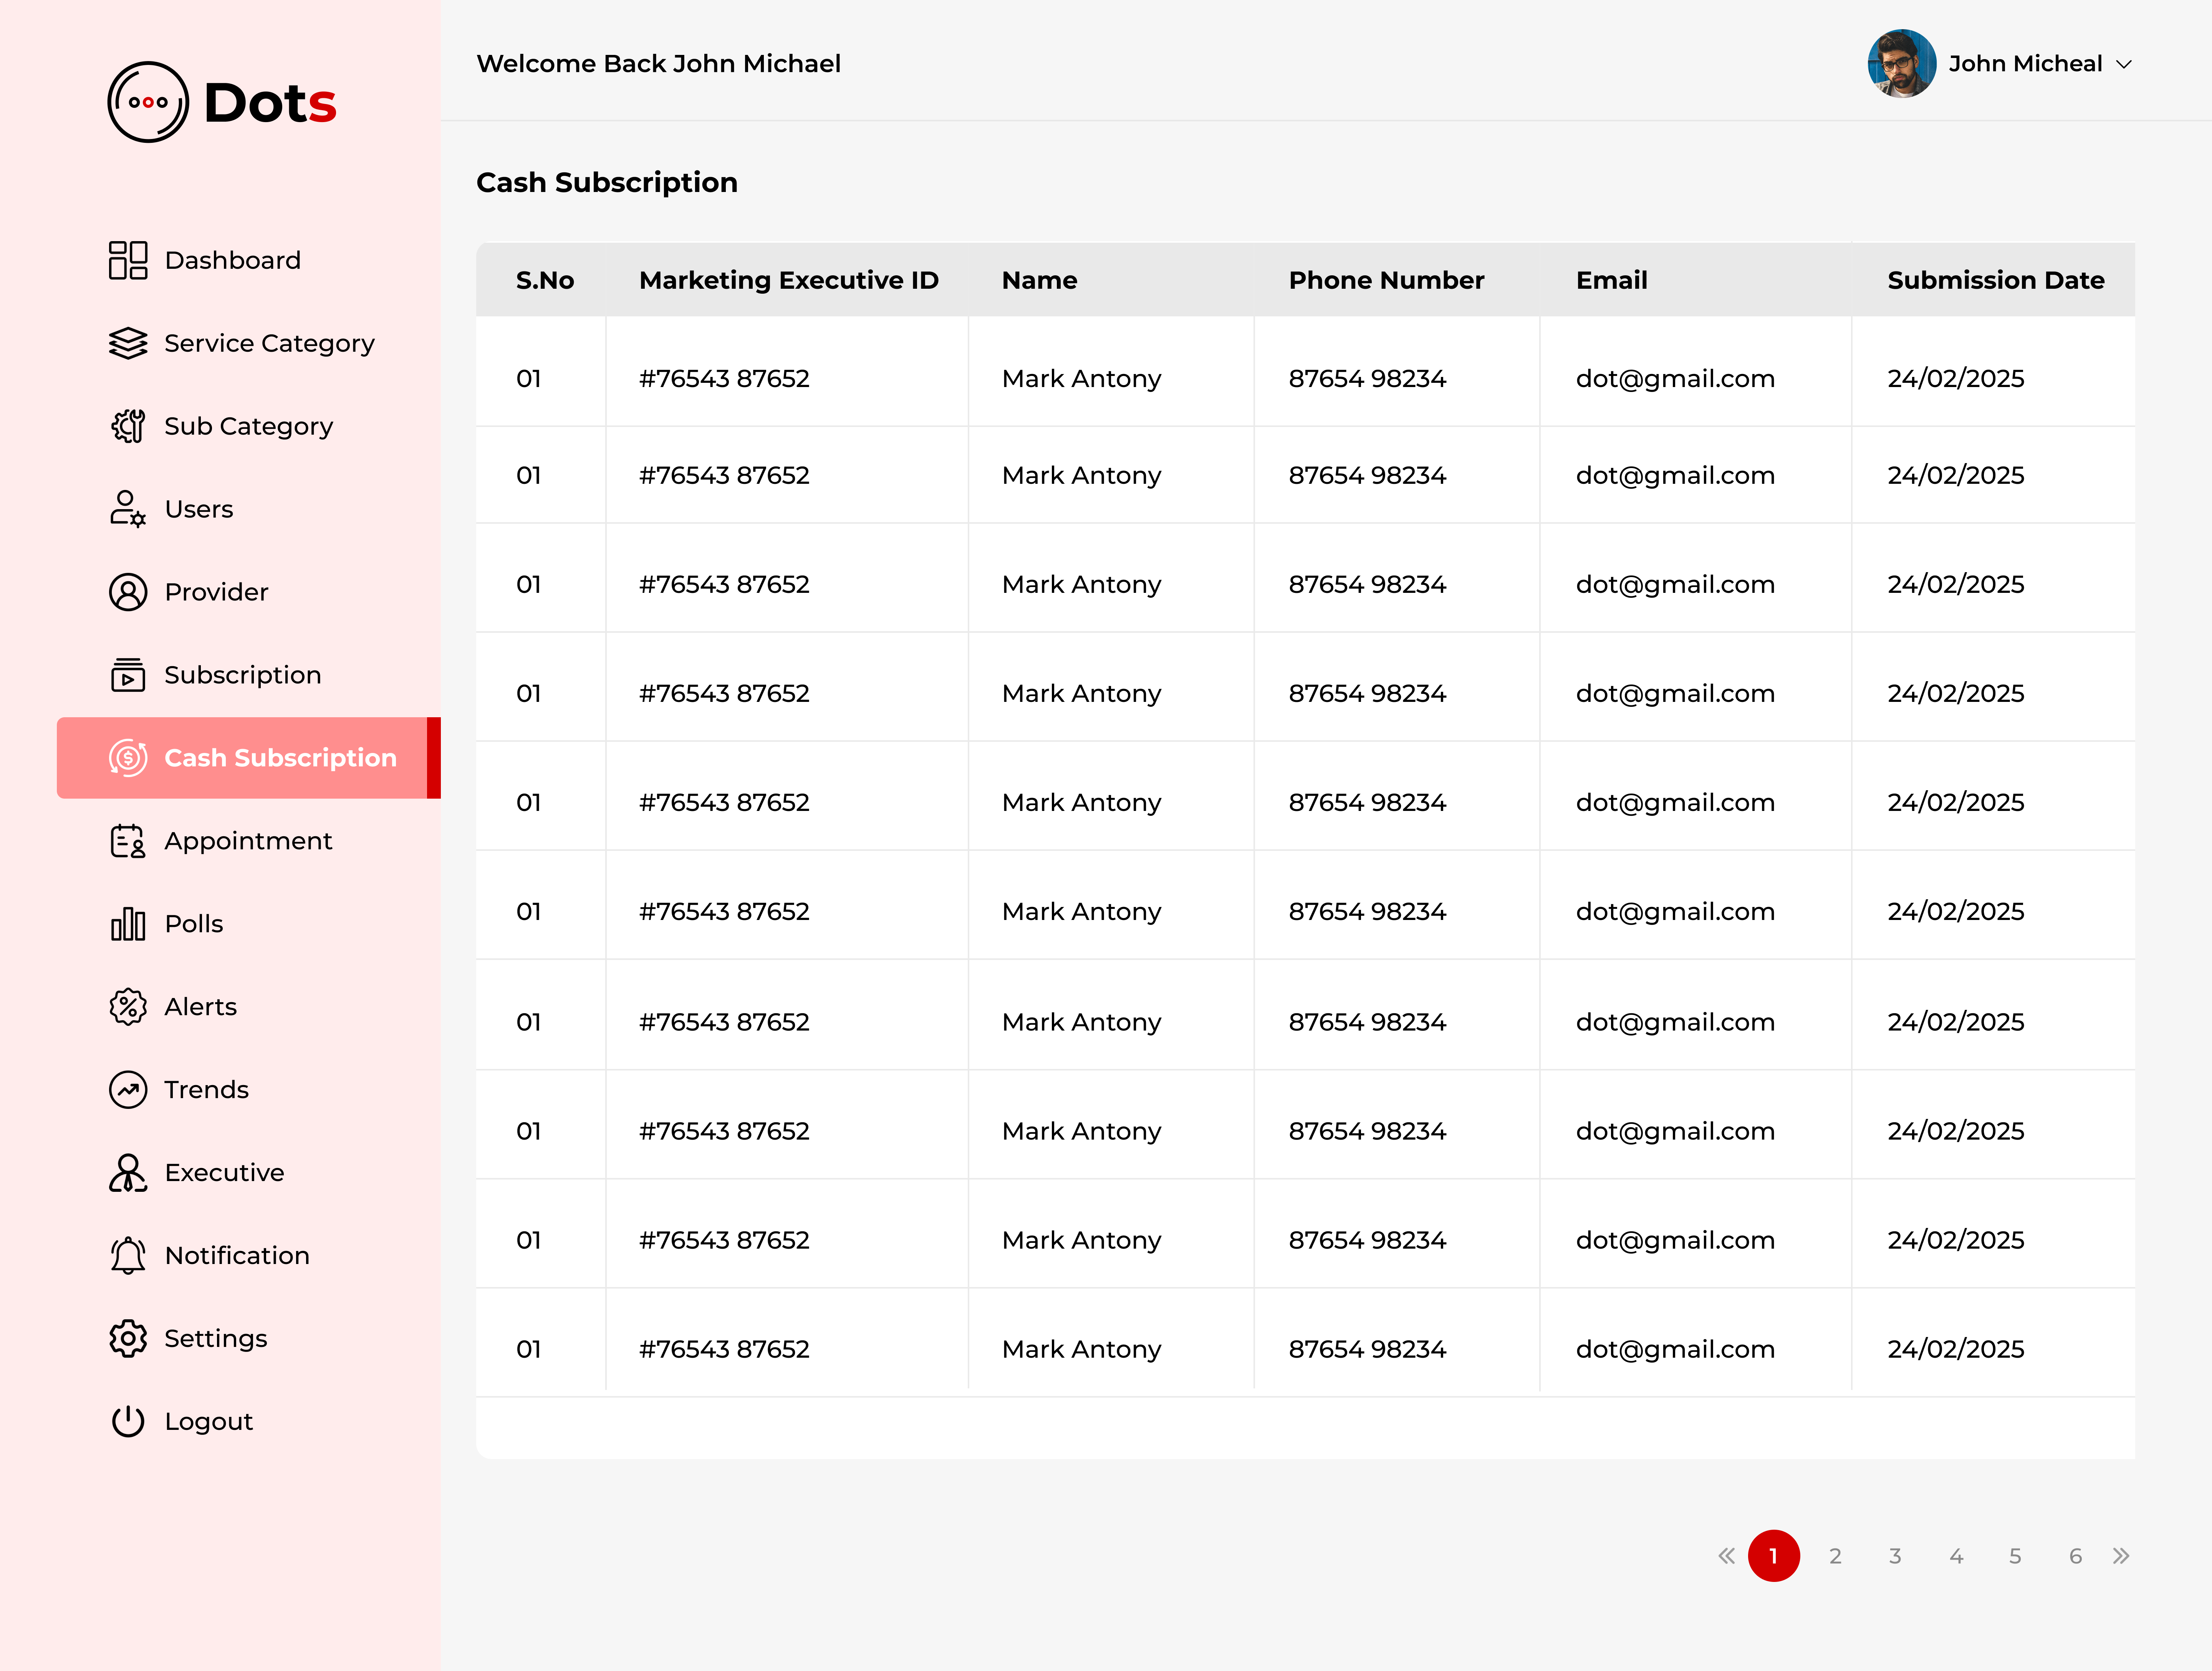Viewport: 2212px width, 1671px height.
Task: Click the Email column header
Action: (x=1612, y=281)
